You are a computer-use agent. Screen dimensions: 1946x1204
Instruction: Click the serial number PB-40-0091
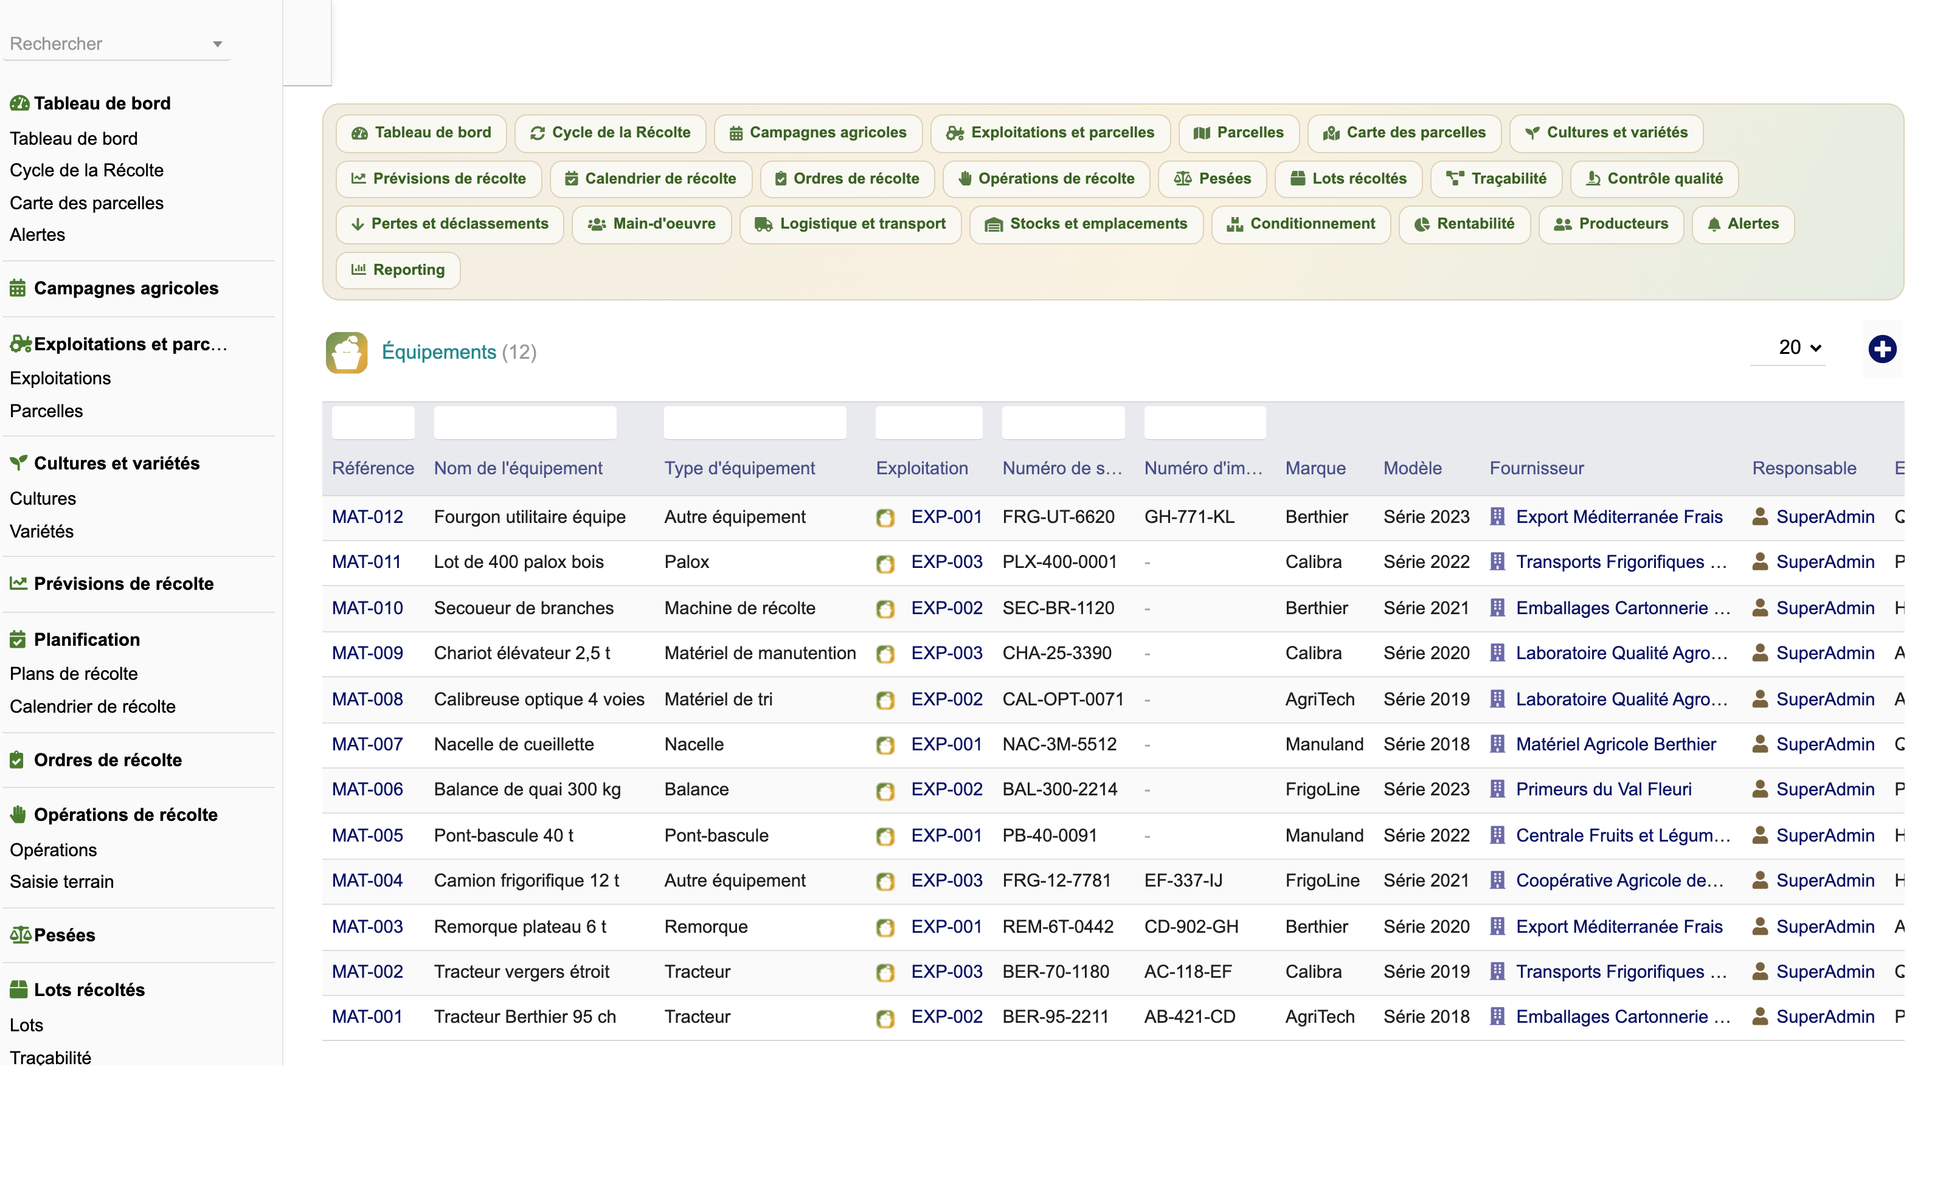[x=1049, y=835]
